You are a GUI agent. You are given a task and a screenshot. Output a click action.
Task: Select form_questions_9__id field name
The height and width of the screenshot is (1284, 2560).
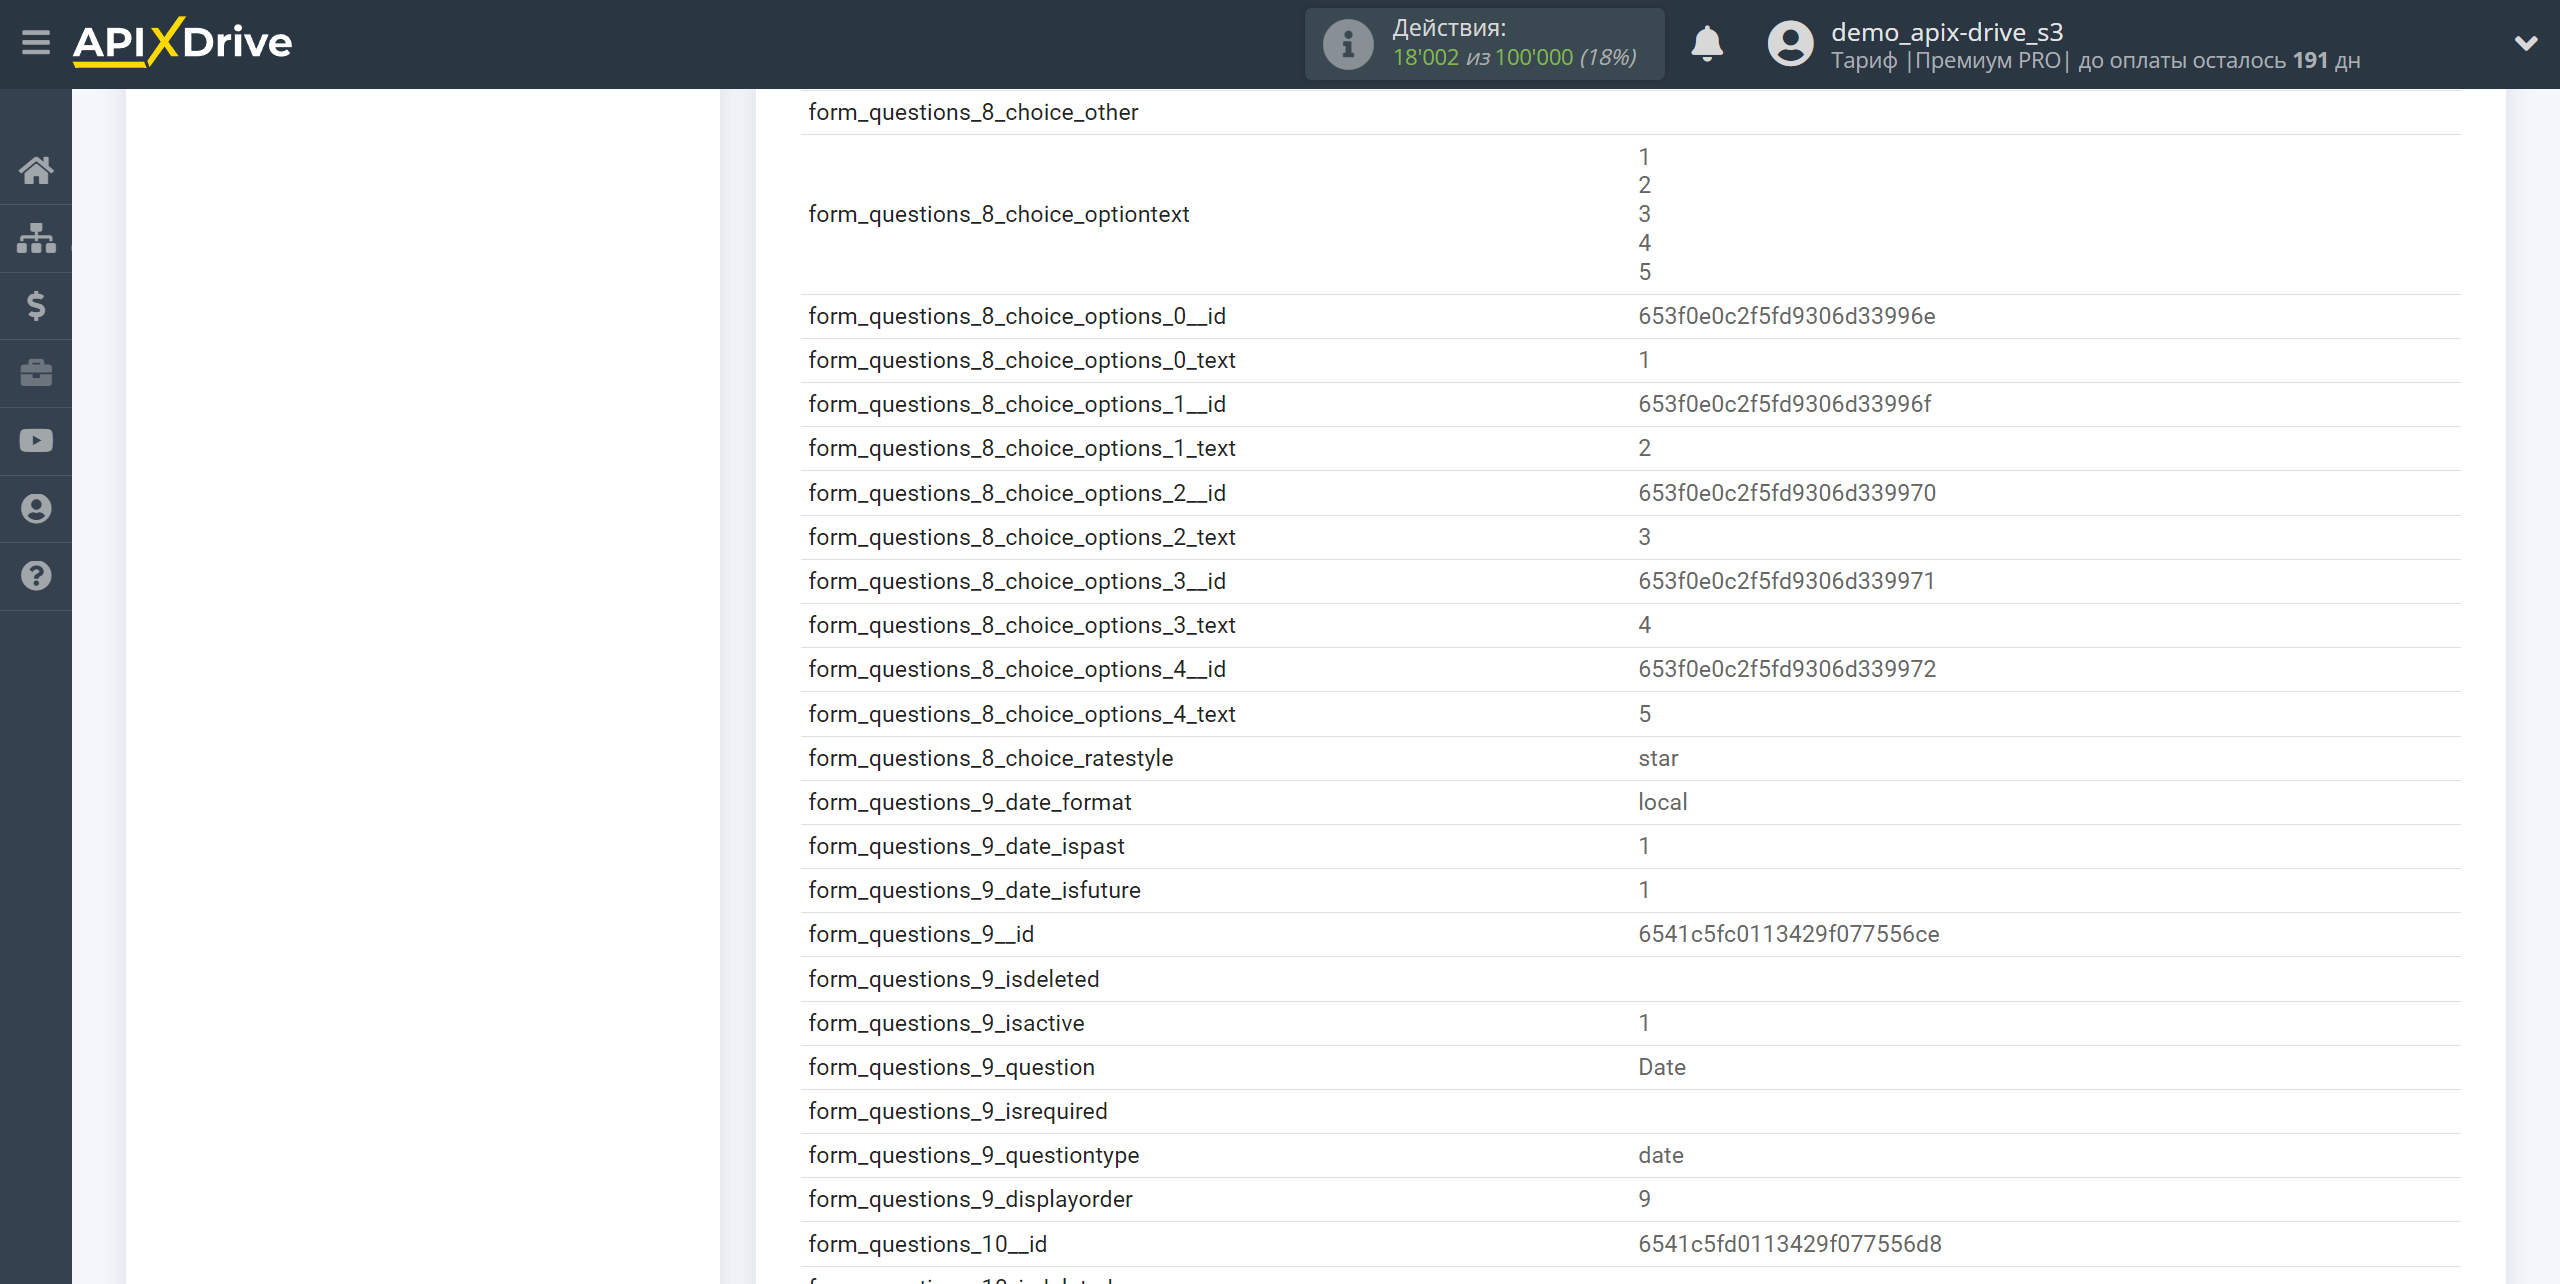point(921,935)
